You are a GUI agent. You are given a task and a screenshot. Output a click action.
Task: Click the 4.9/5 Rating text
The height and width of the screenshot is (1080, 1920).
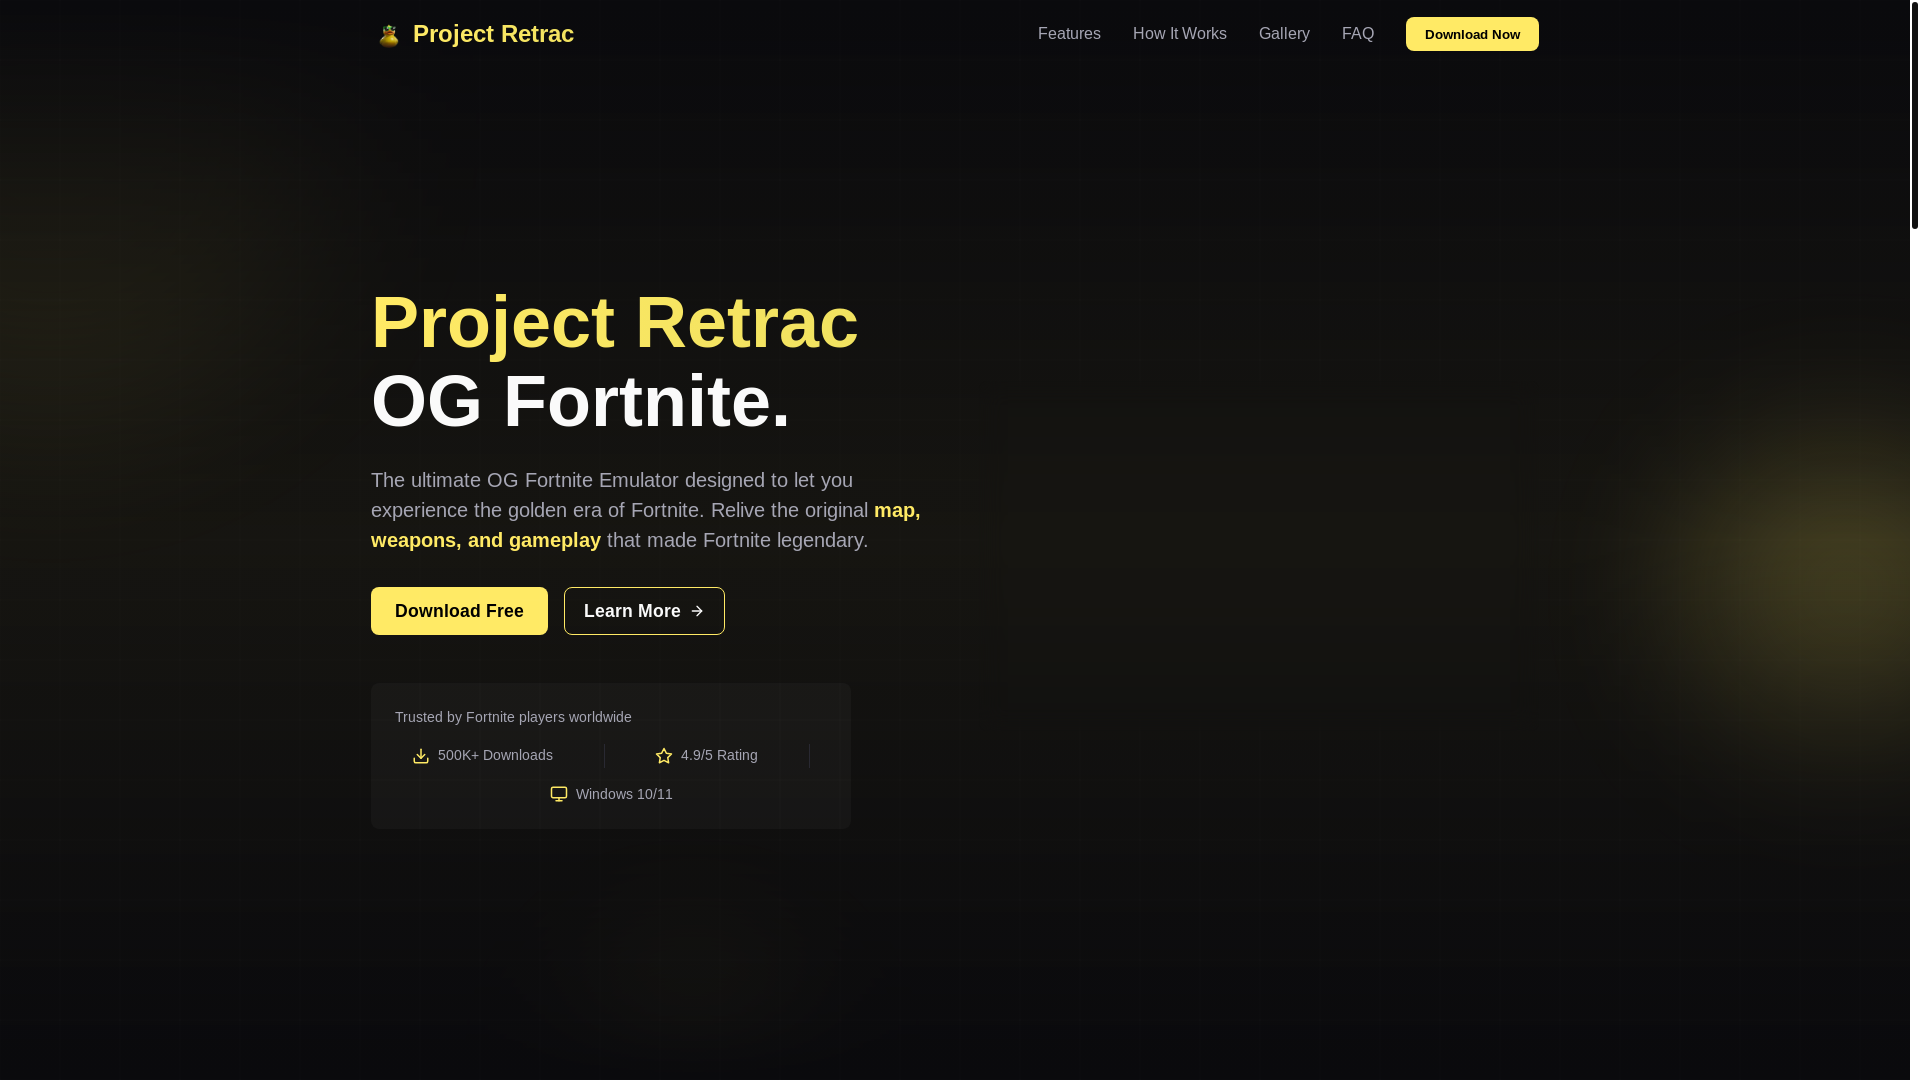[x=719, y=755]
